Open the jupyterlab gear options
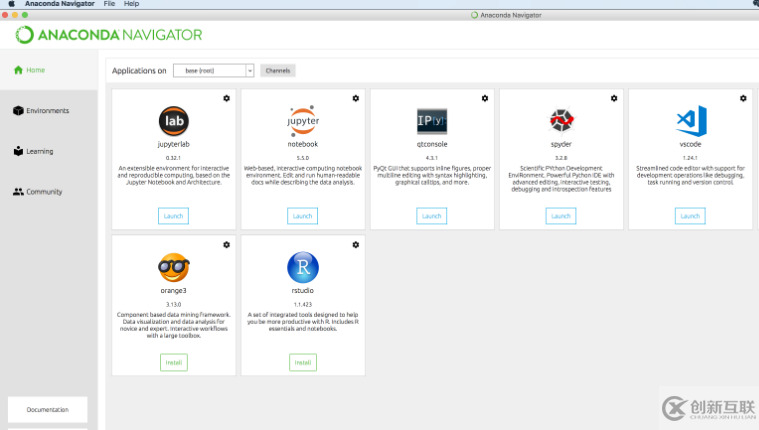The height and width of the screenshot is (430, 759). (x=227, y=98)
